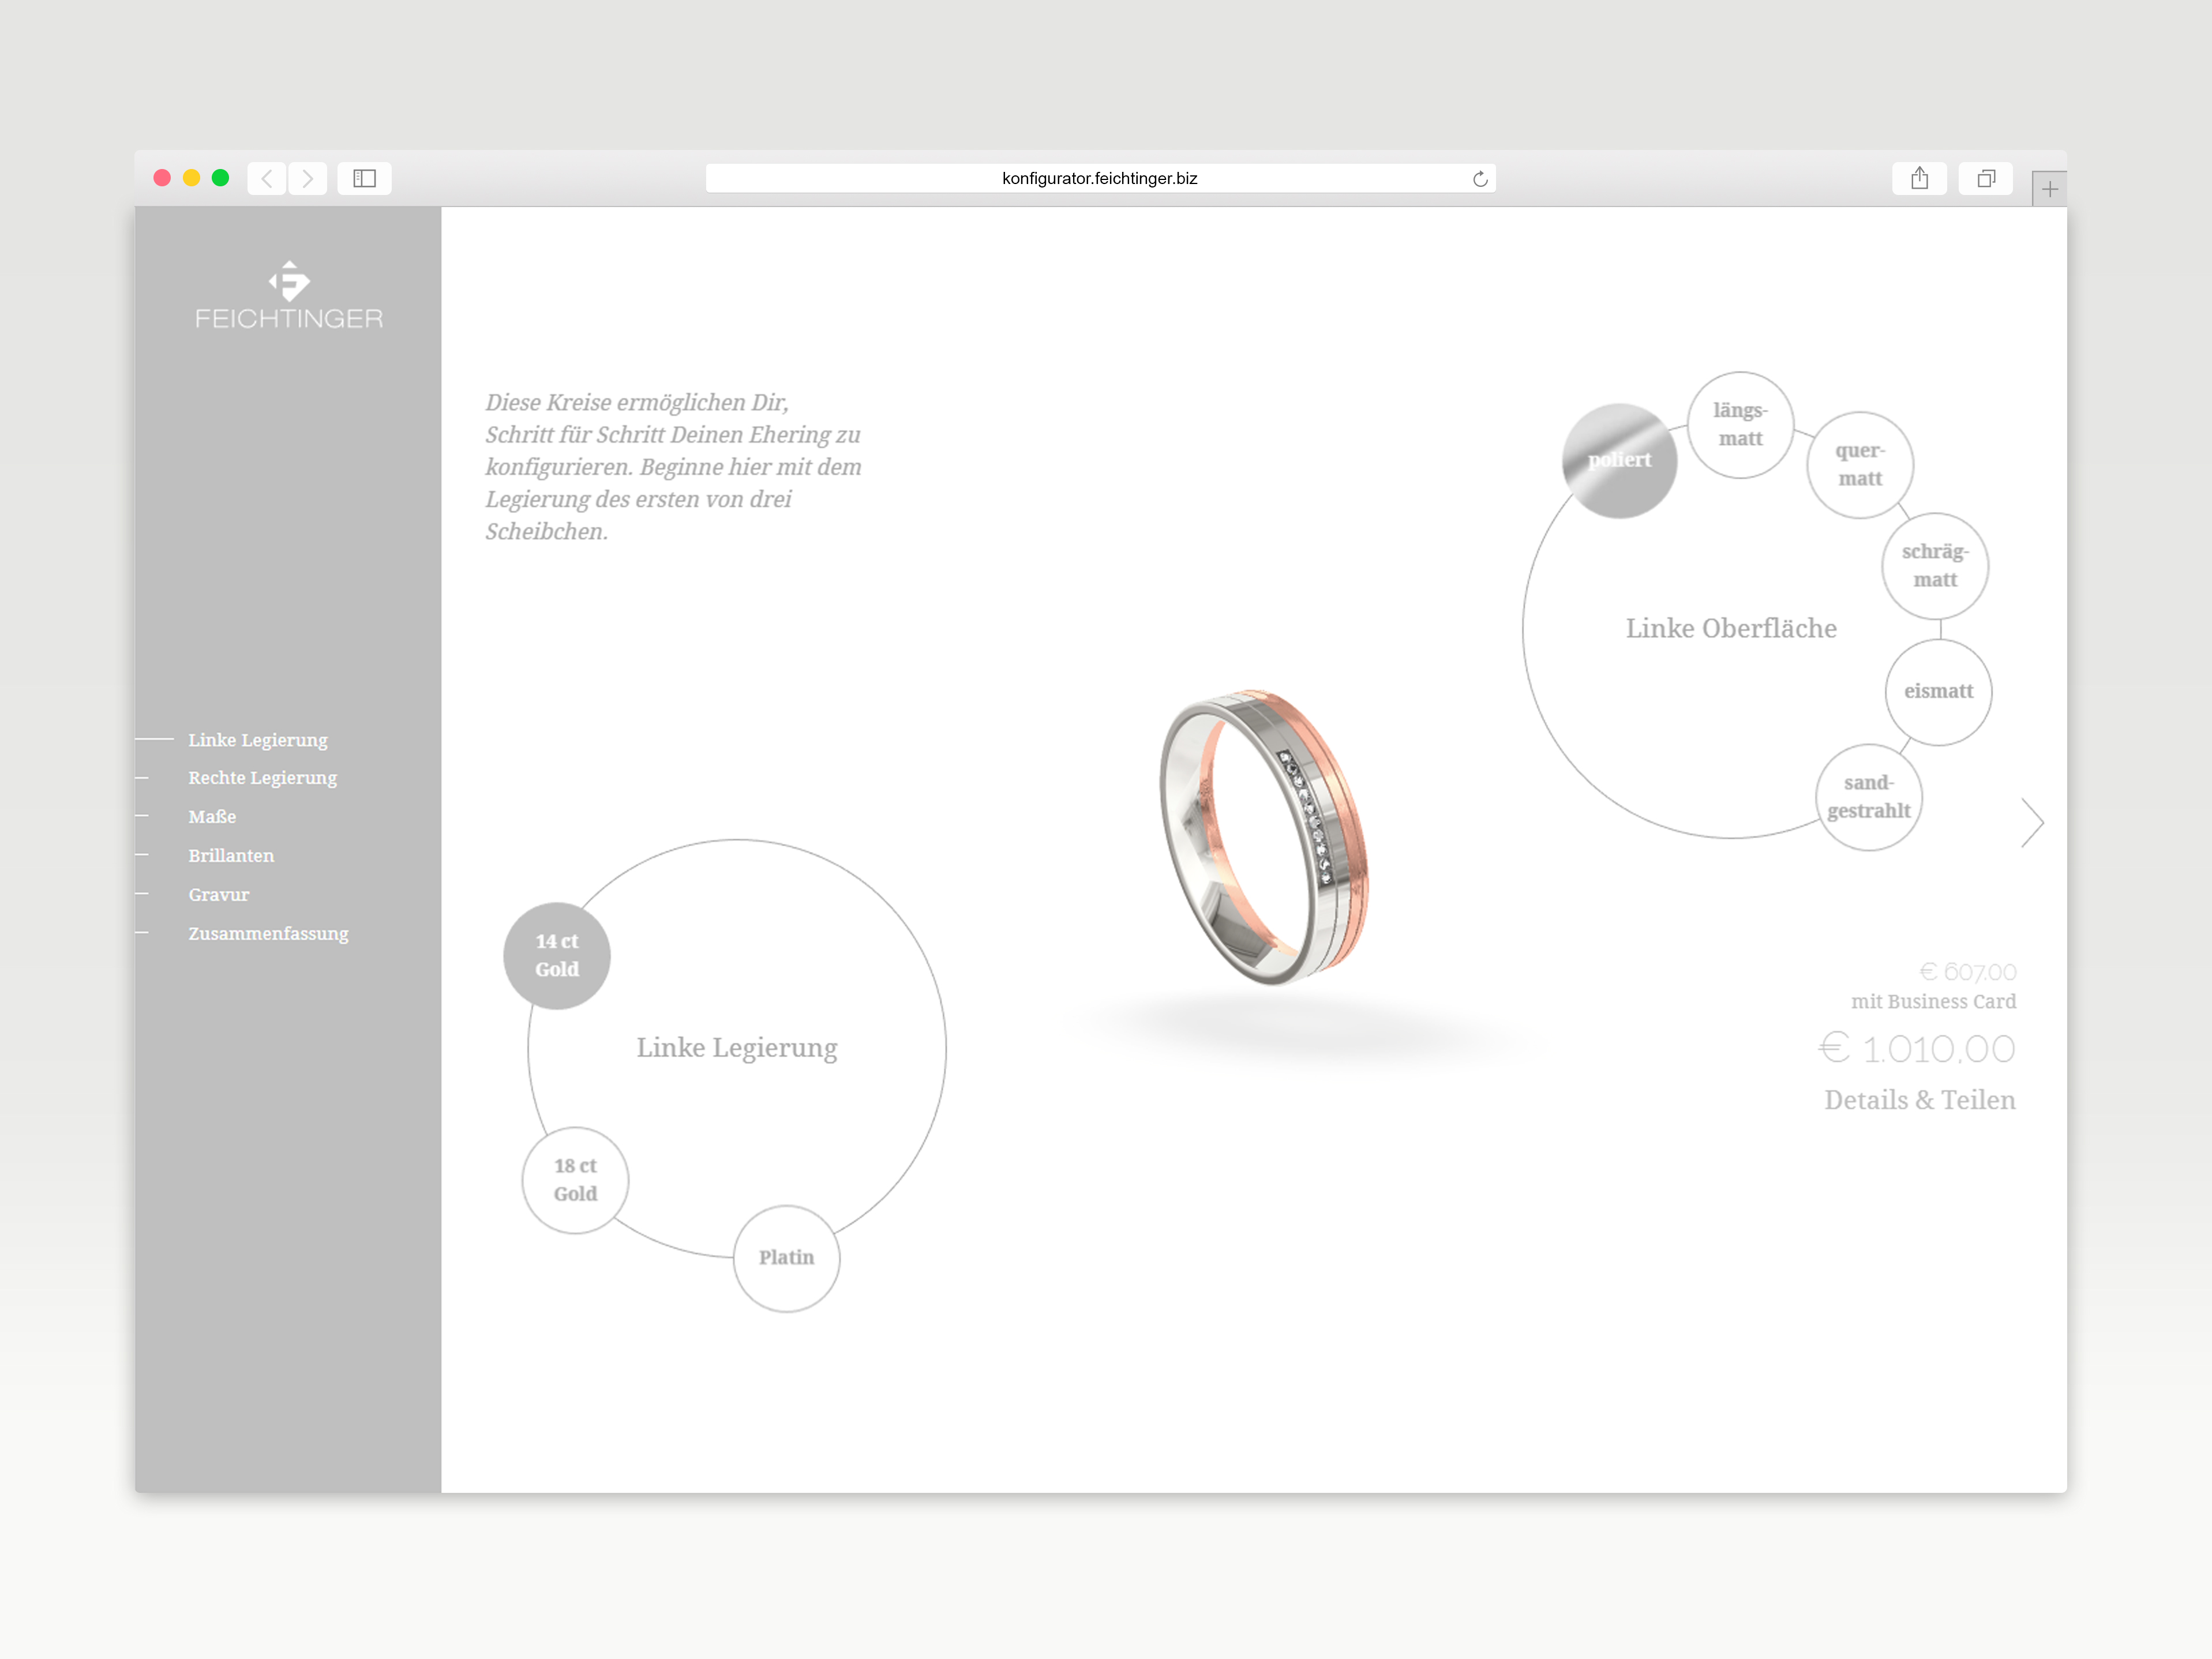Click the 3D ring preview
2212x1659 pixels.
[1264, 837]
